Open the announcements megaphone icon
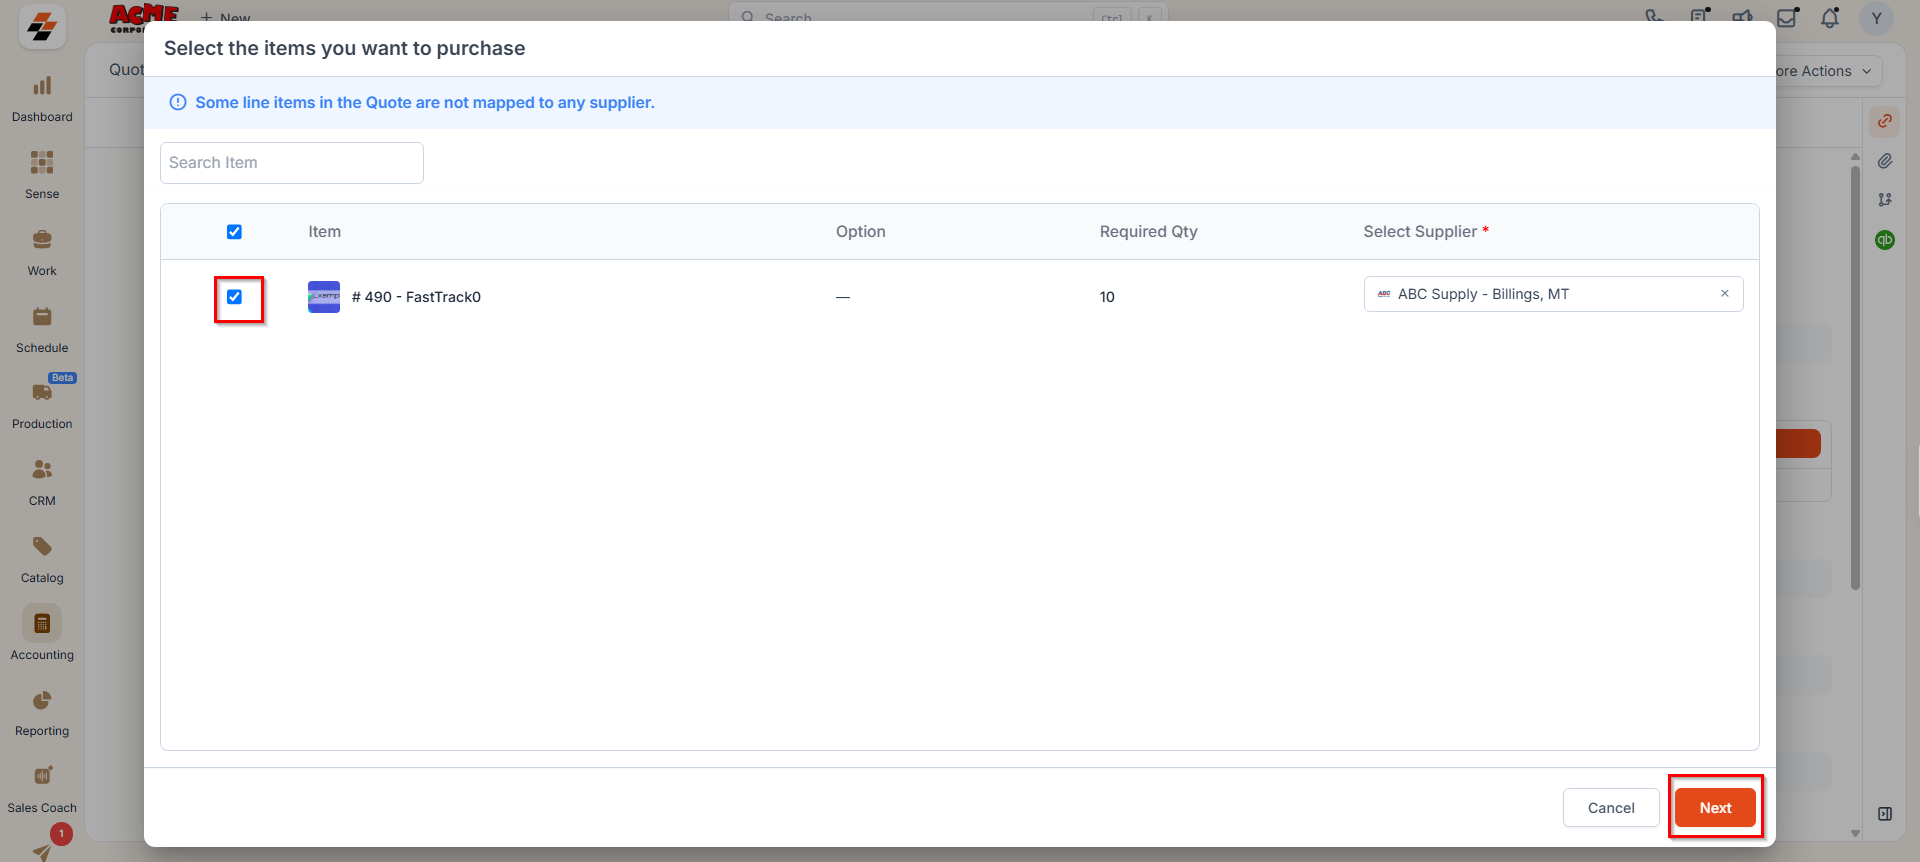Image resolution: width=1920 pixels, height=862 pixels. coord(1743,17)
